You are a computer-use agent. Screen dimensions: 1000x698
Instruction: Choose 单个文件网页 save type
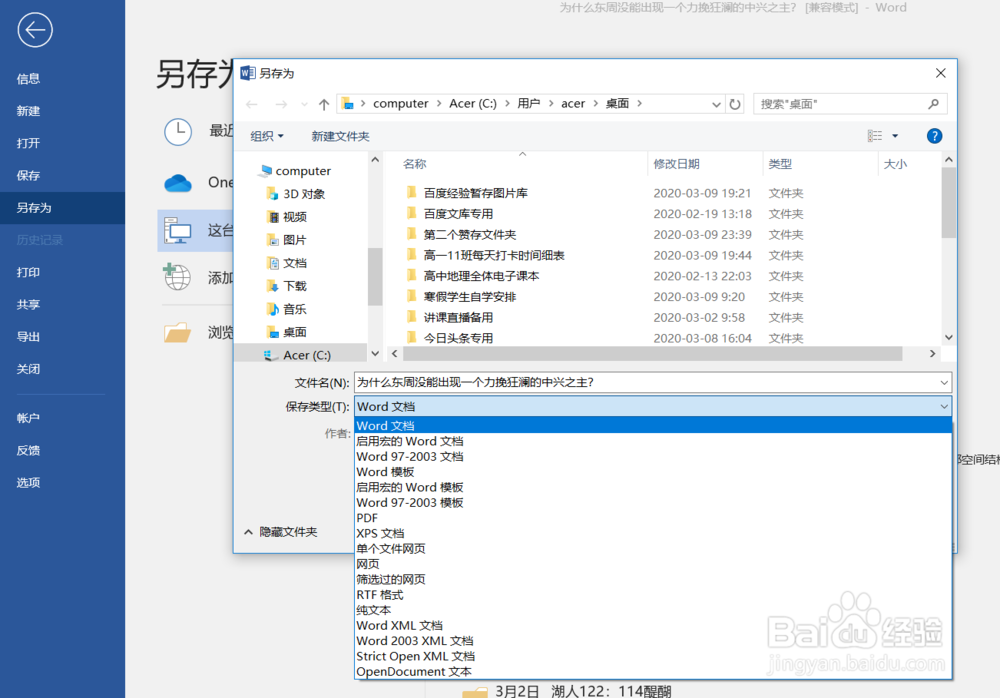coord(653,549)
